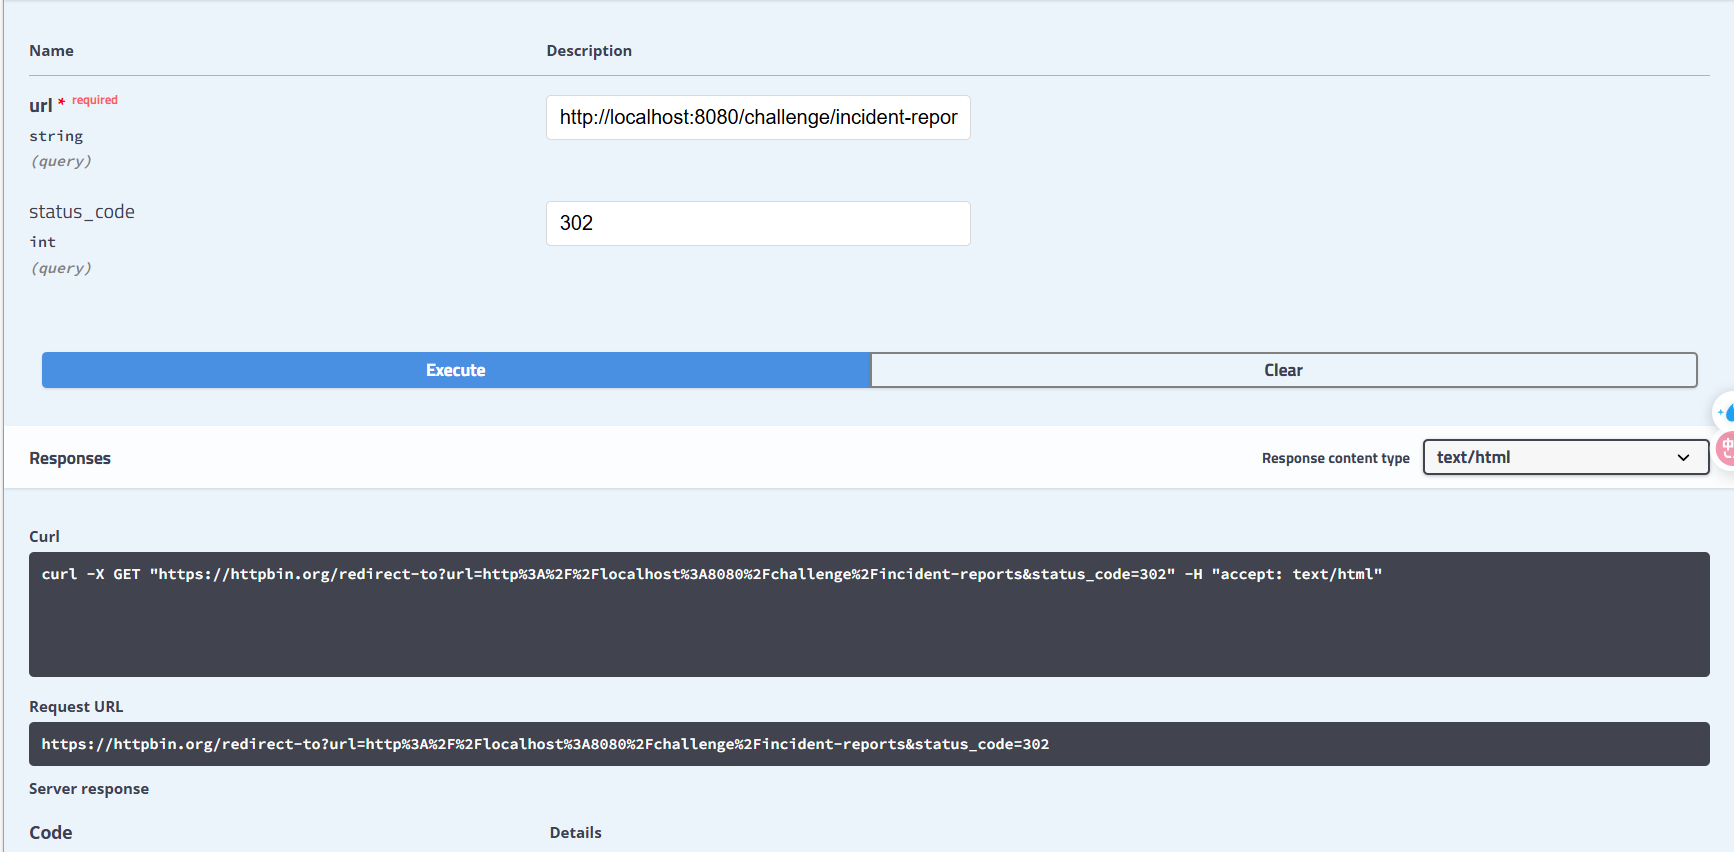Click the Server response heading
The height and width of the screenshot is (852, 1734).
point(88,789)
